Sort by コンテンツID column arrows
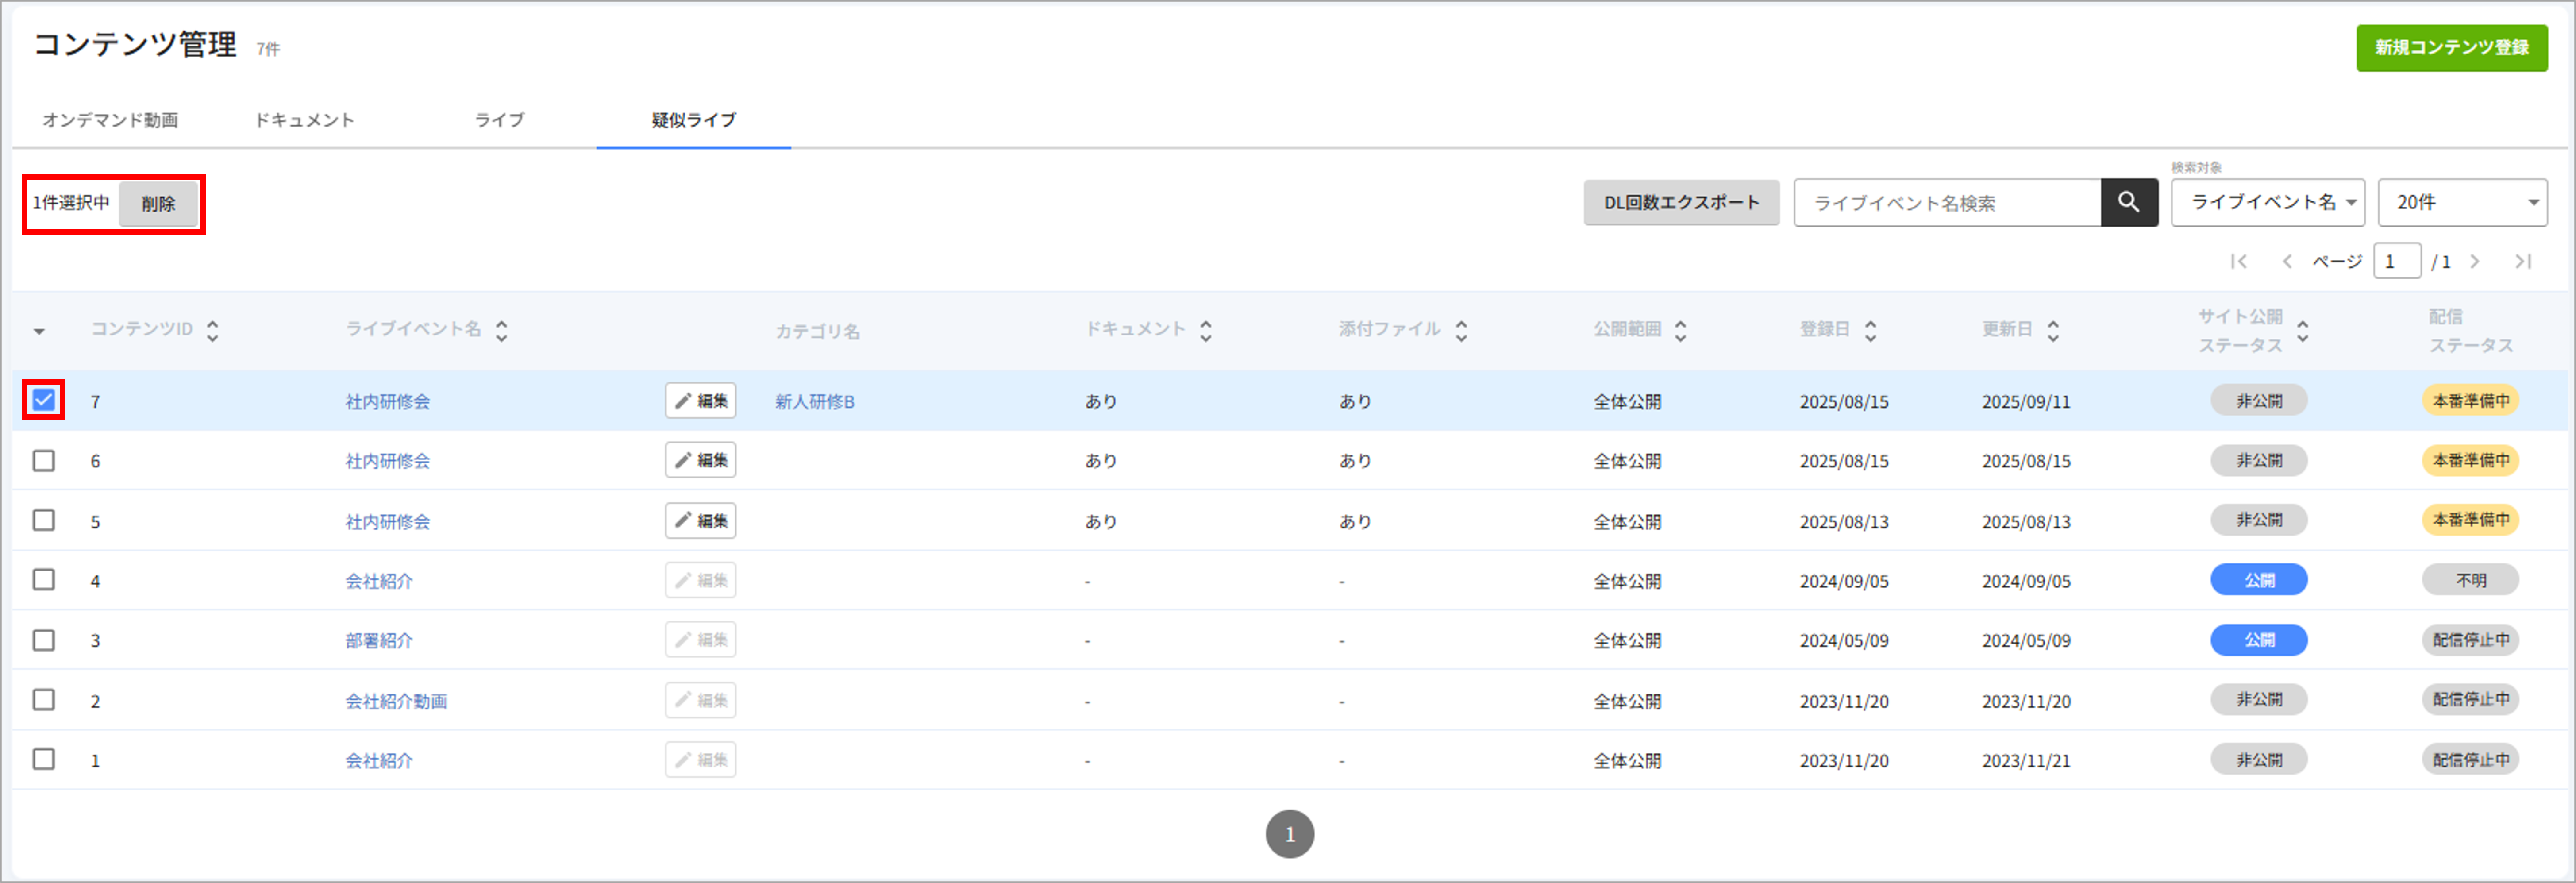The image size is (2576, 883). point(212,331)
